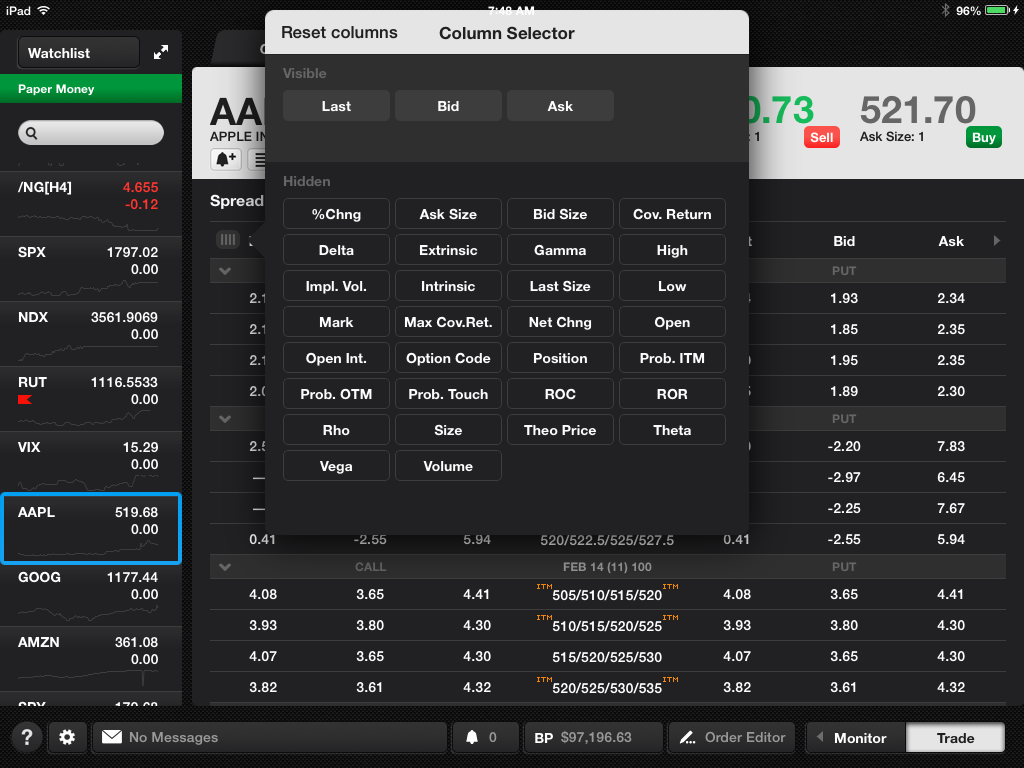Add the Mark column
Image resolution: width=1024 pixels, height=768 pixels.
click(x=336, y=322)
